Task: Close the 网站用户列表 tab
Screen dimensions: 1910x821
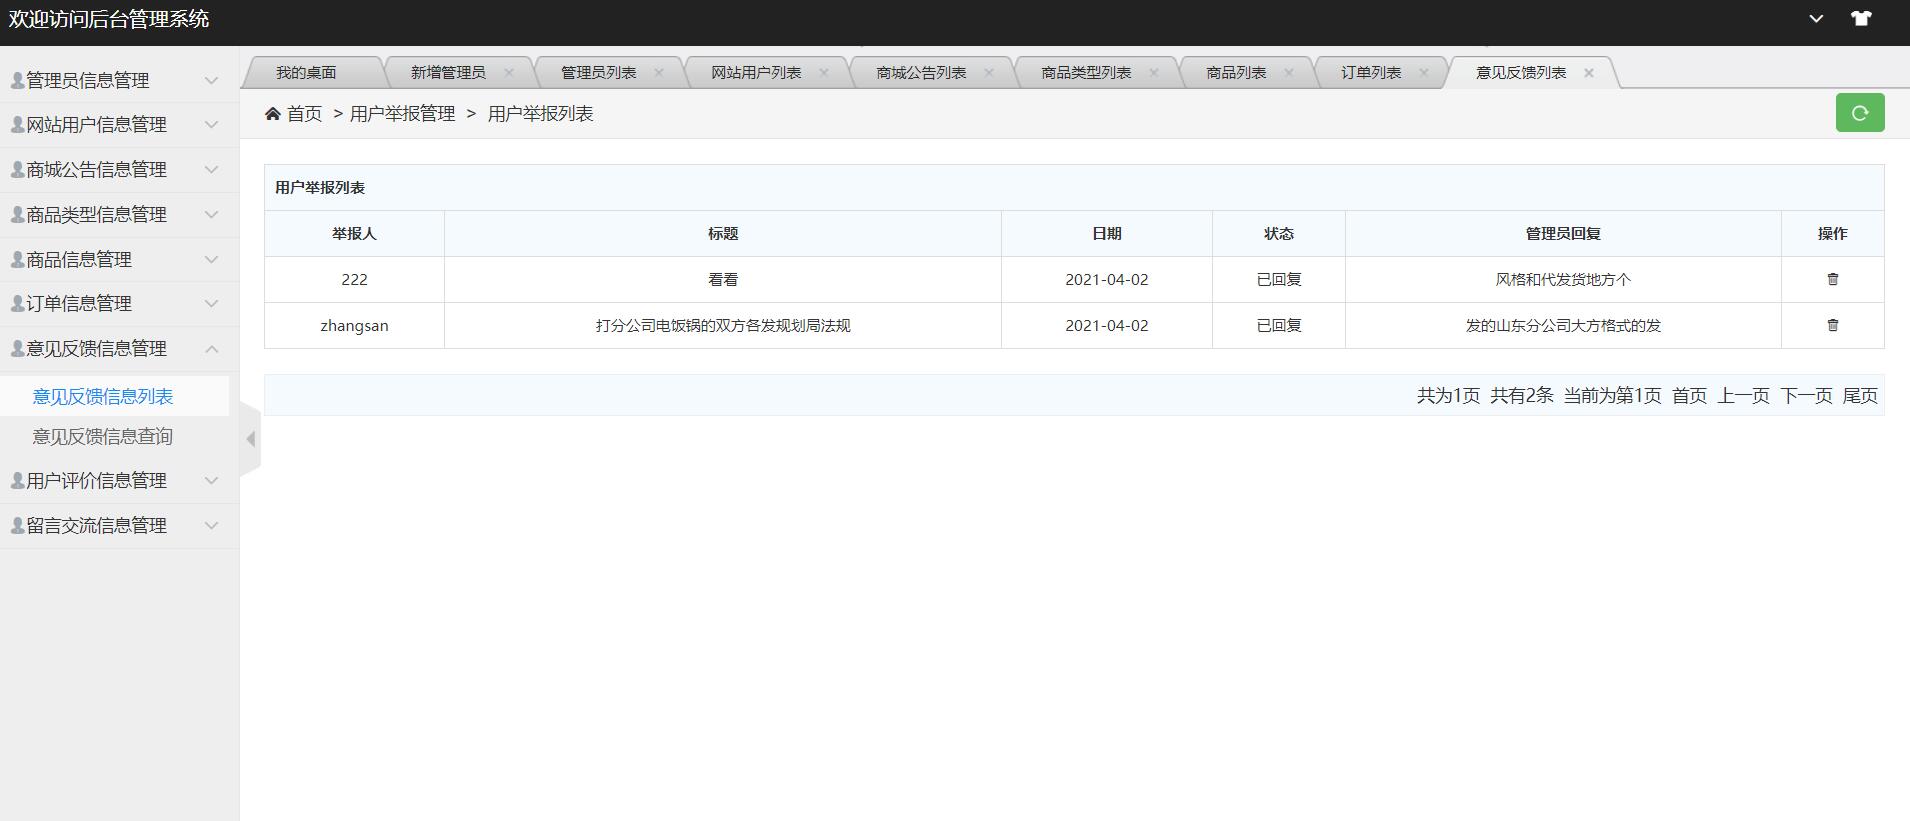Action: point(823,72)
